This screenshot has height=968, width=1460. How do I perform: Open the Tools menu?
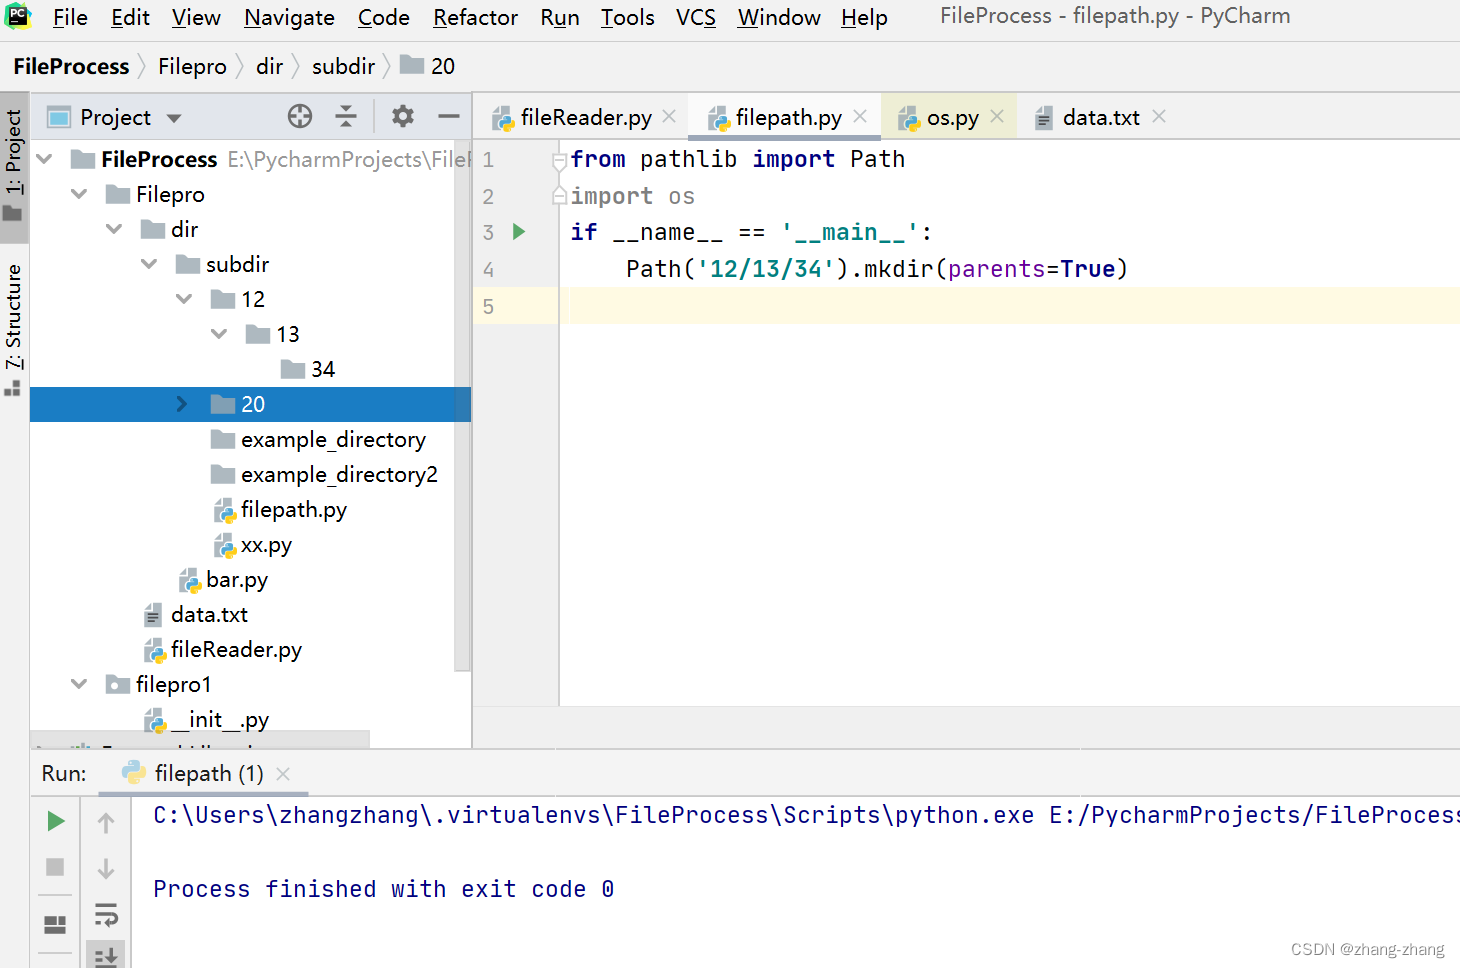[628, 17]
